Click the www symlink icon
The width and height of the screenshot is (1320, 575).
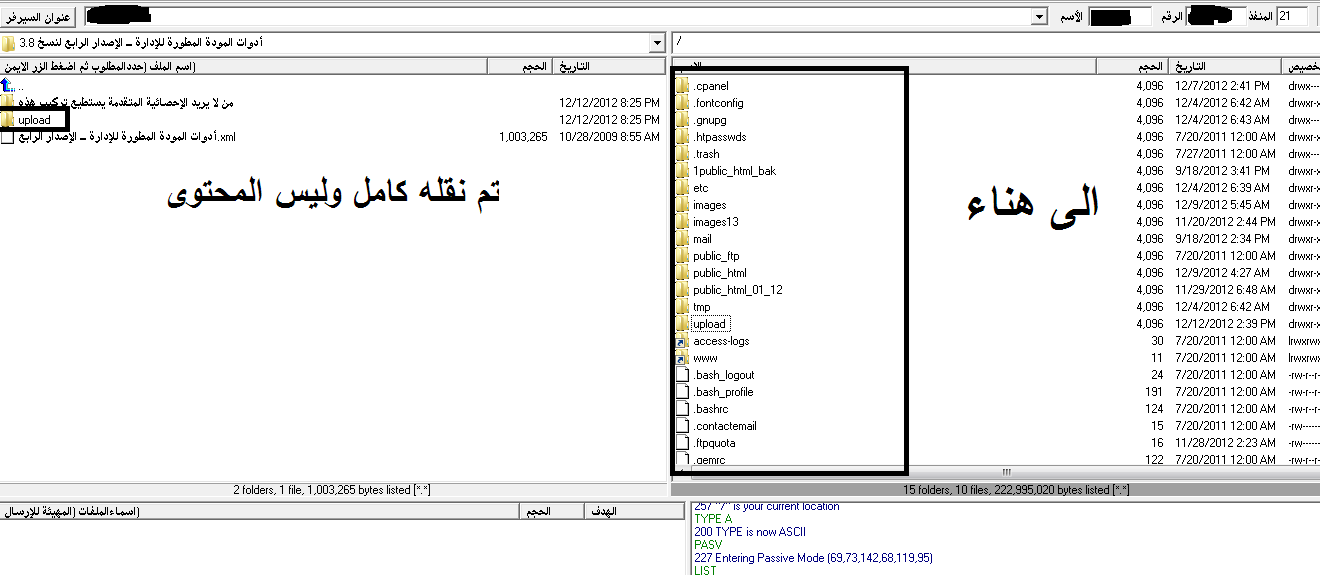point(683,358)
